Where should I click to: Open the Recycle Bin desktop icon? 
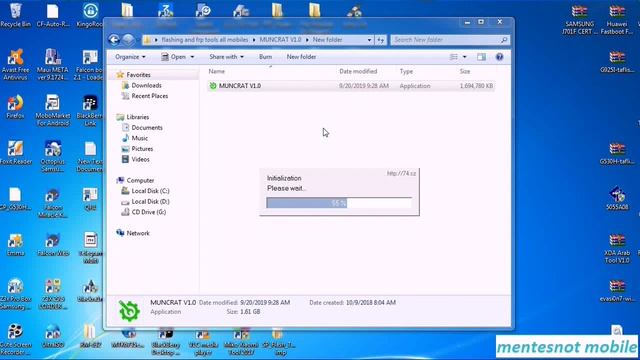[x=15, y=16]
